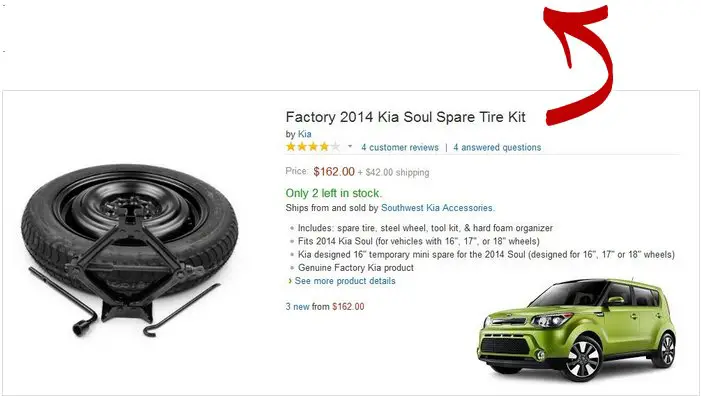This screenshot has width=701, height=396.
Task: Click the lug wrench beside the tire
Action: click(63, 302)
